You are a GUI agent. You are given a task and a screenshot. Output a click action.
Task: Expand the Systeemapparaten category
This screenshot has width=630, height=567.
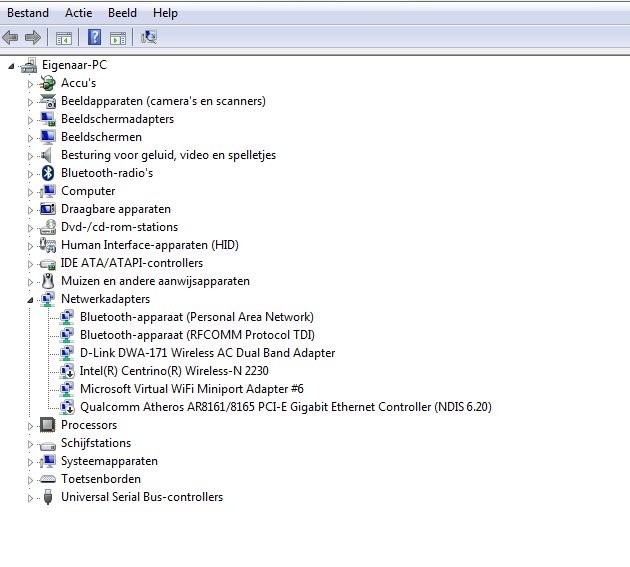tap(30, 462)
